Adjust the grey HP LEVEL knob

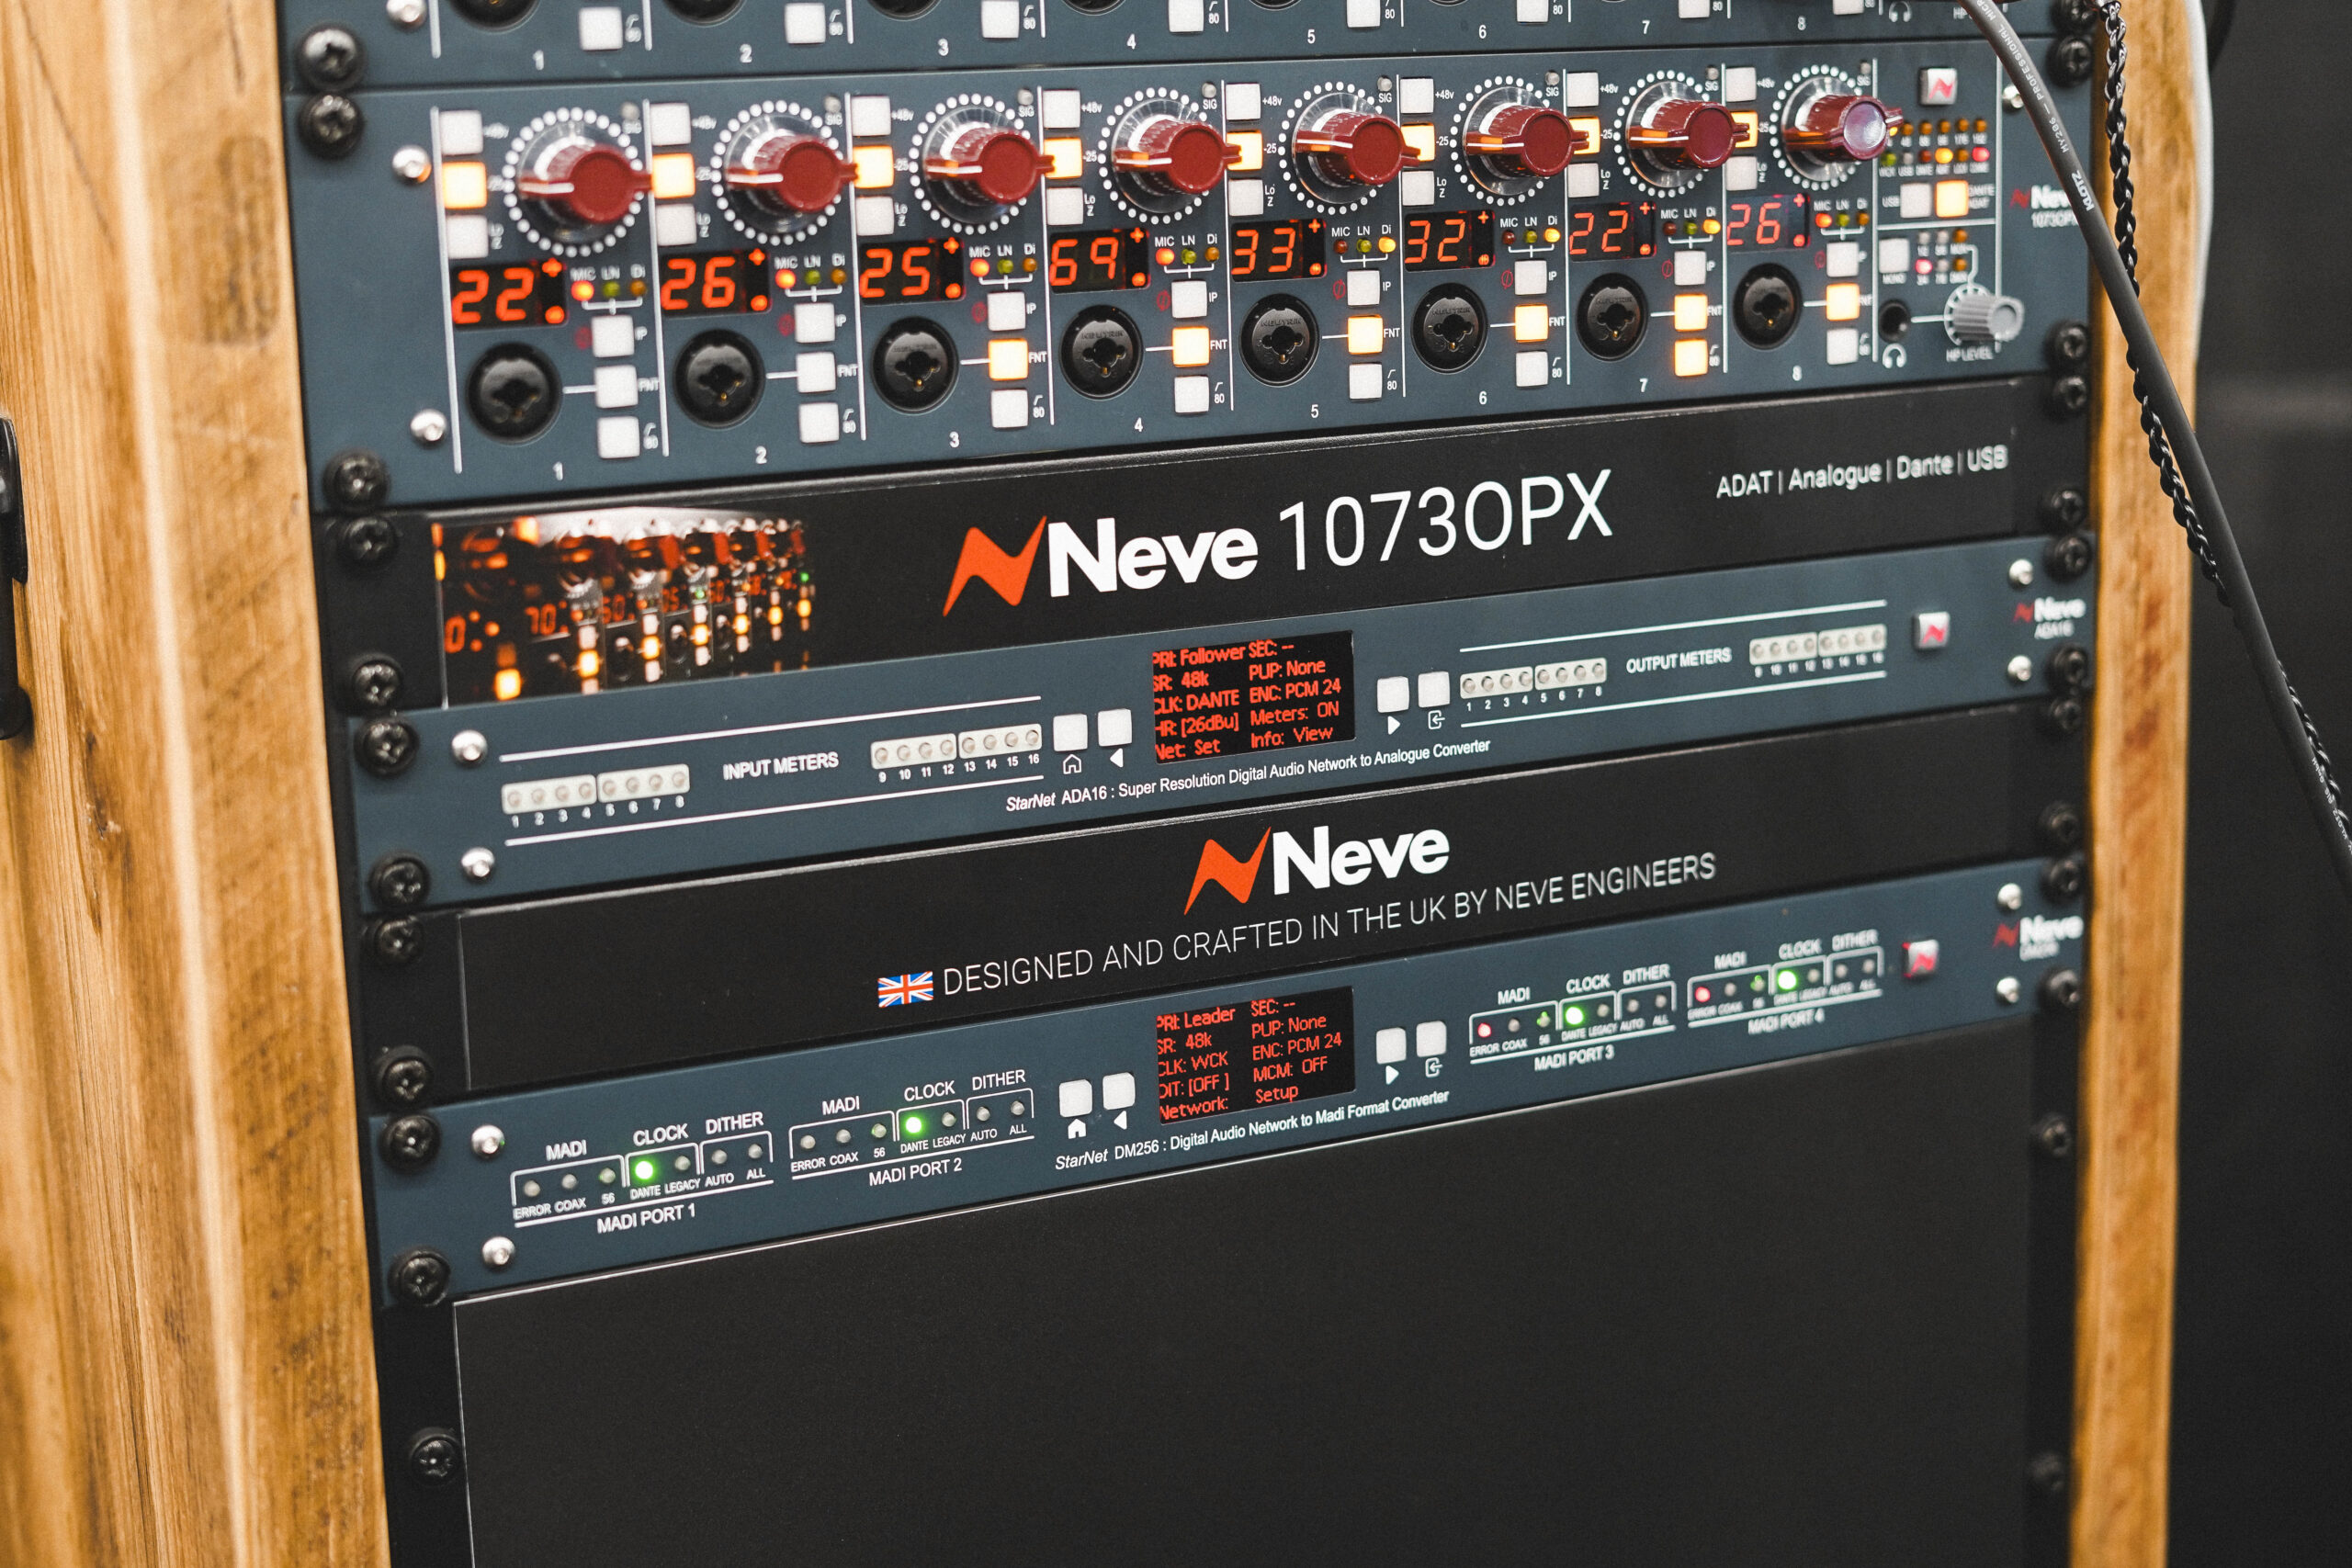1985,315
